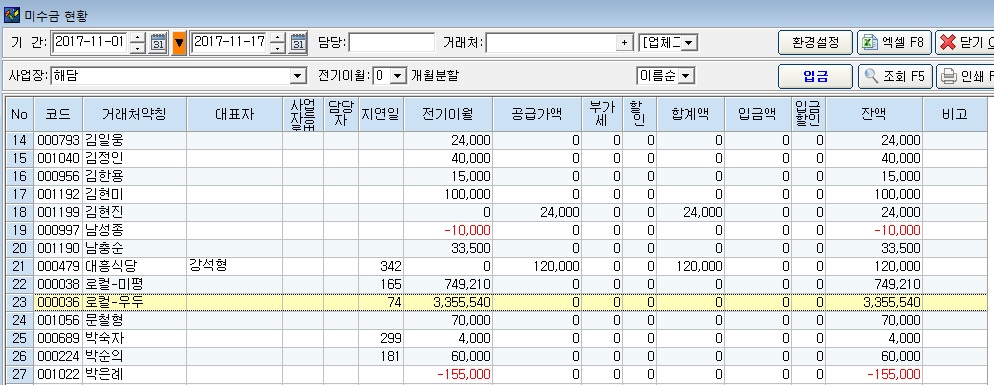
Task: Open the 이름순 sort dropdown
Action: [x=687, y=76]
